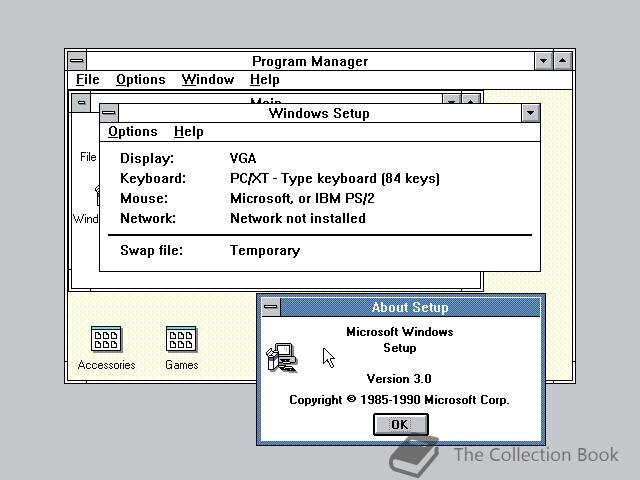The width and height of the screenshot is (640, 480).
Task: Click Microsoft Windows text in About Setup
Action: coord(400,332)
